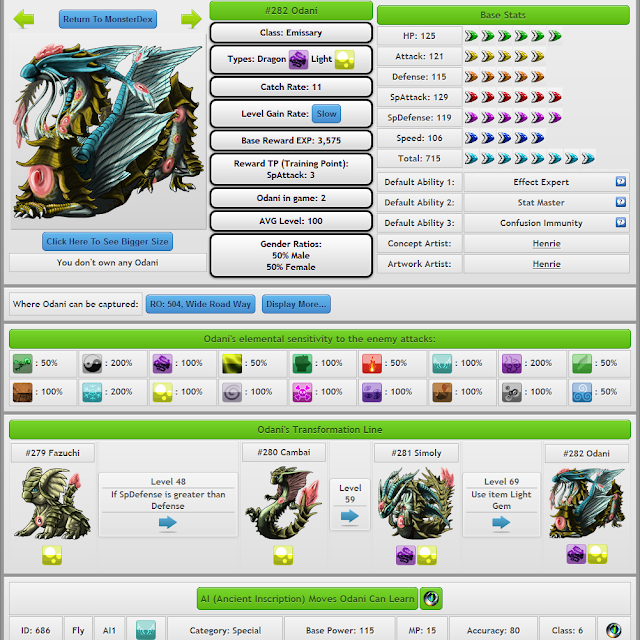Click the #281 Simoly name label
This screenshot has width=640, height=640.
pyautogui.click(x=416, y=453)
